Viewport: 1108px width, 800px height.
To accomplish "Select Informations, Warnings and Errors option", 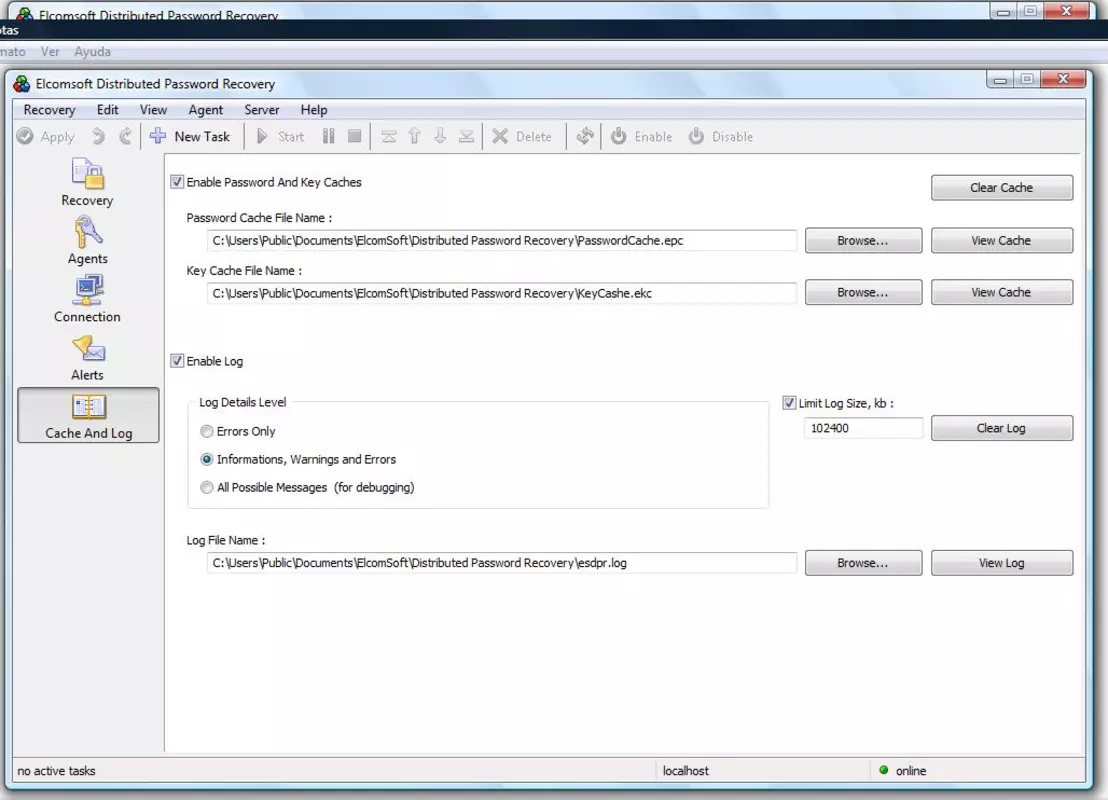I will (x=206, y=459).
